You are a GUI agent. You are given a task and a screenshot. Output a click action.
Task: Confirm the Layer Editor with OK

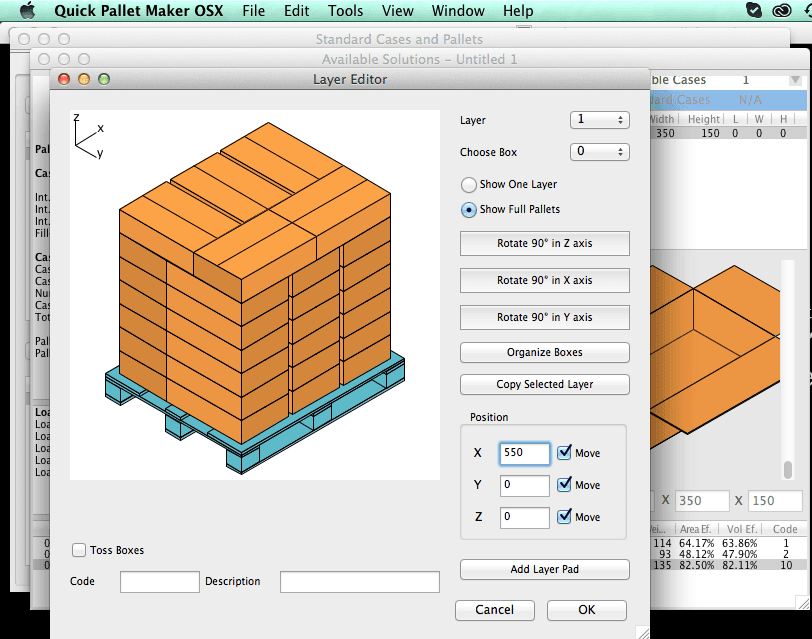586,610
